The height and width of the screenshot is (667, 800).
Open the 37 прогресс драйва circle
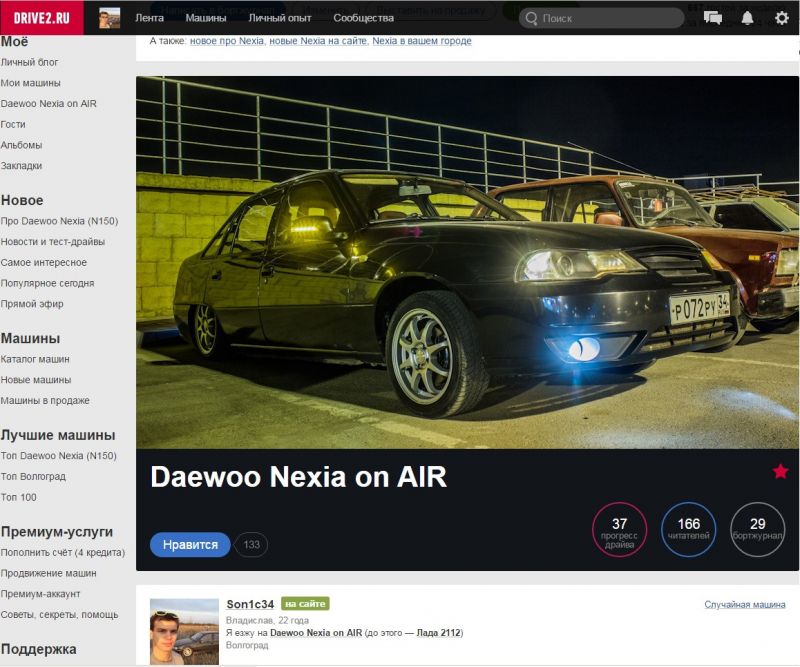coord(619,529)
